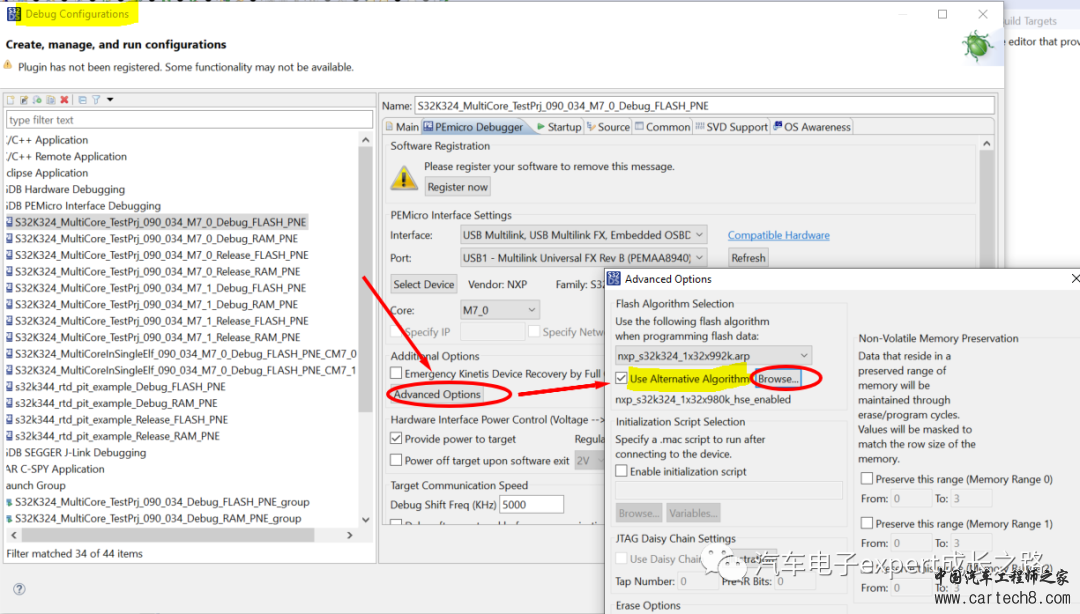Toggle Power off target upon software exit

coord(396,460)
